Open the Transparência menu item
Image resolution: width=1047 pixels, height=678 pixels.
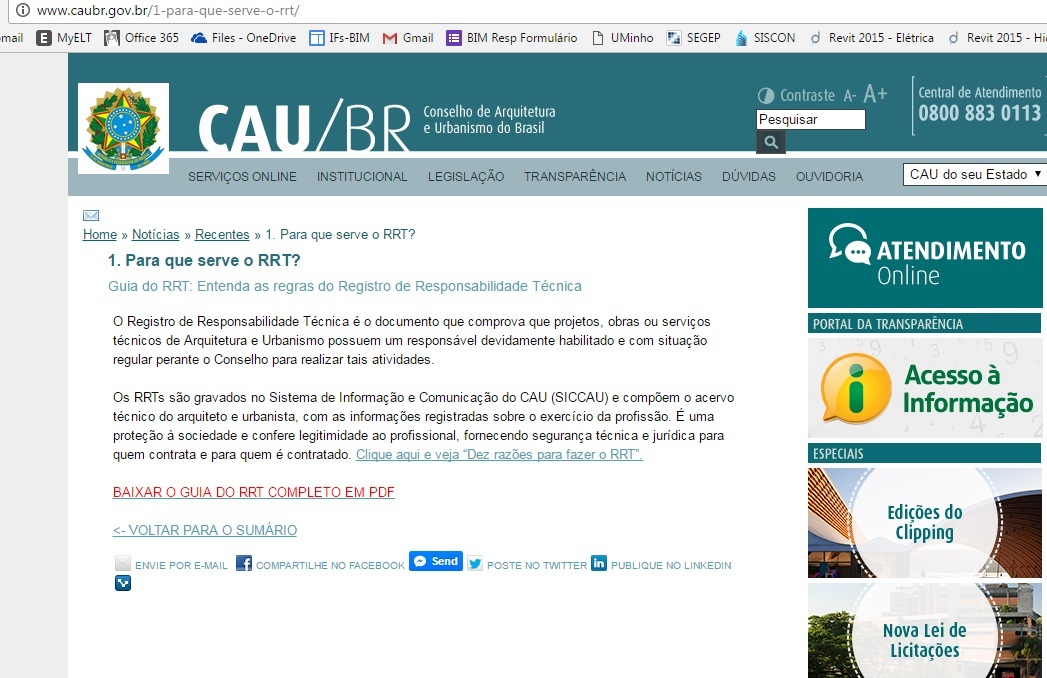[x=574, y=176]
